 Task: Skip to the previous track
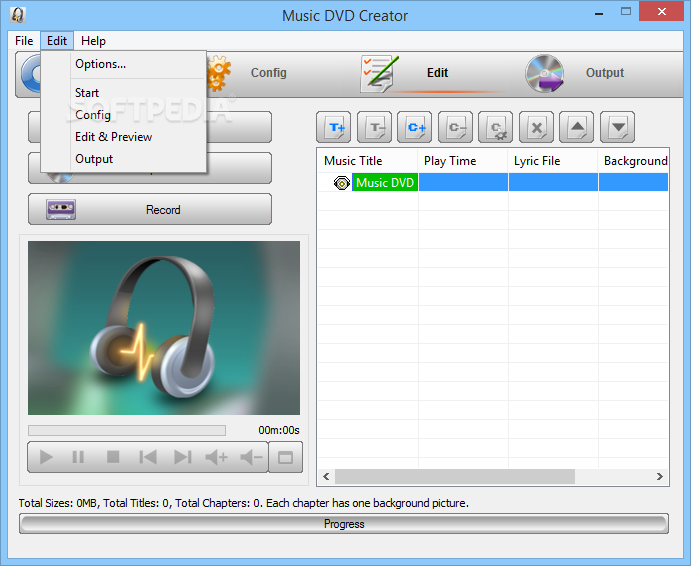148,457
